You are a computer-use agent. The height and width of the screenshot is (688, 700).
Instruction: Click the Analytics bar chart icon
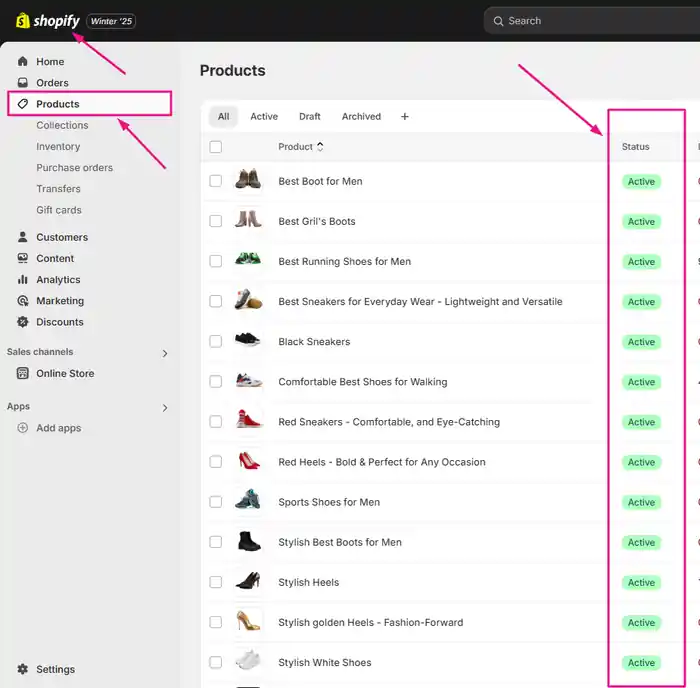(x=22, y=279)
